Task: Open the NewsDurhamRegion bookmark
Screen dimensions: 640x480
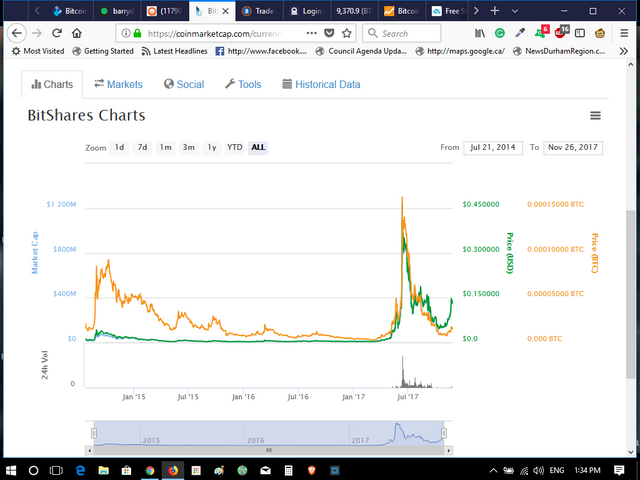Action: (559, 51)
